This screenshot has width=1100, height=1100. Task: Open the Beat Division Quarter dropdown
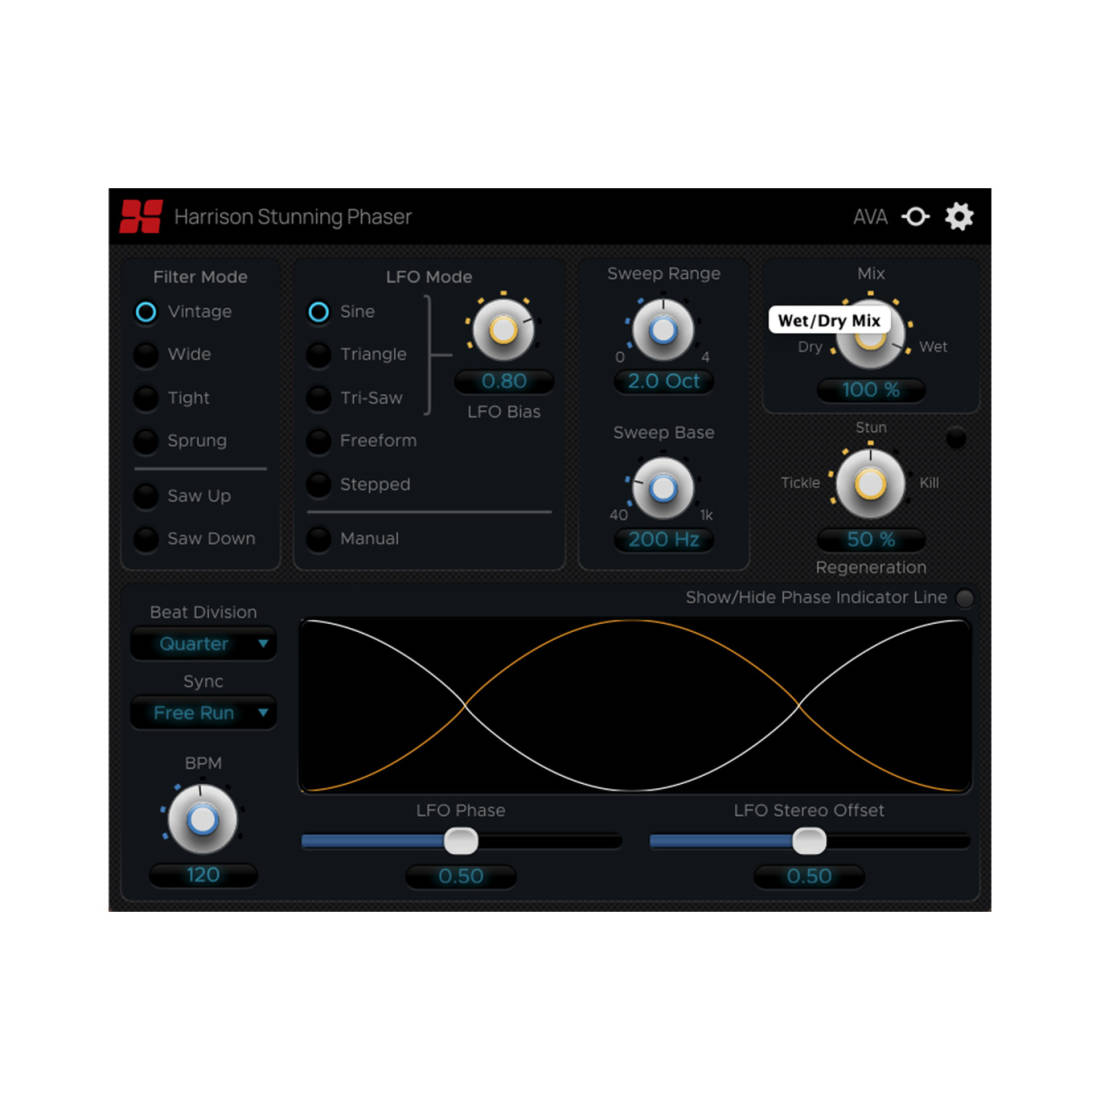[203, 644]
